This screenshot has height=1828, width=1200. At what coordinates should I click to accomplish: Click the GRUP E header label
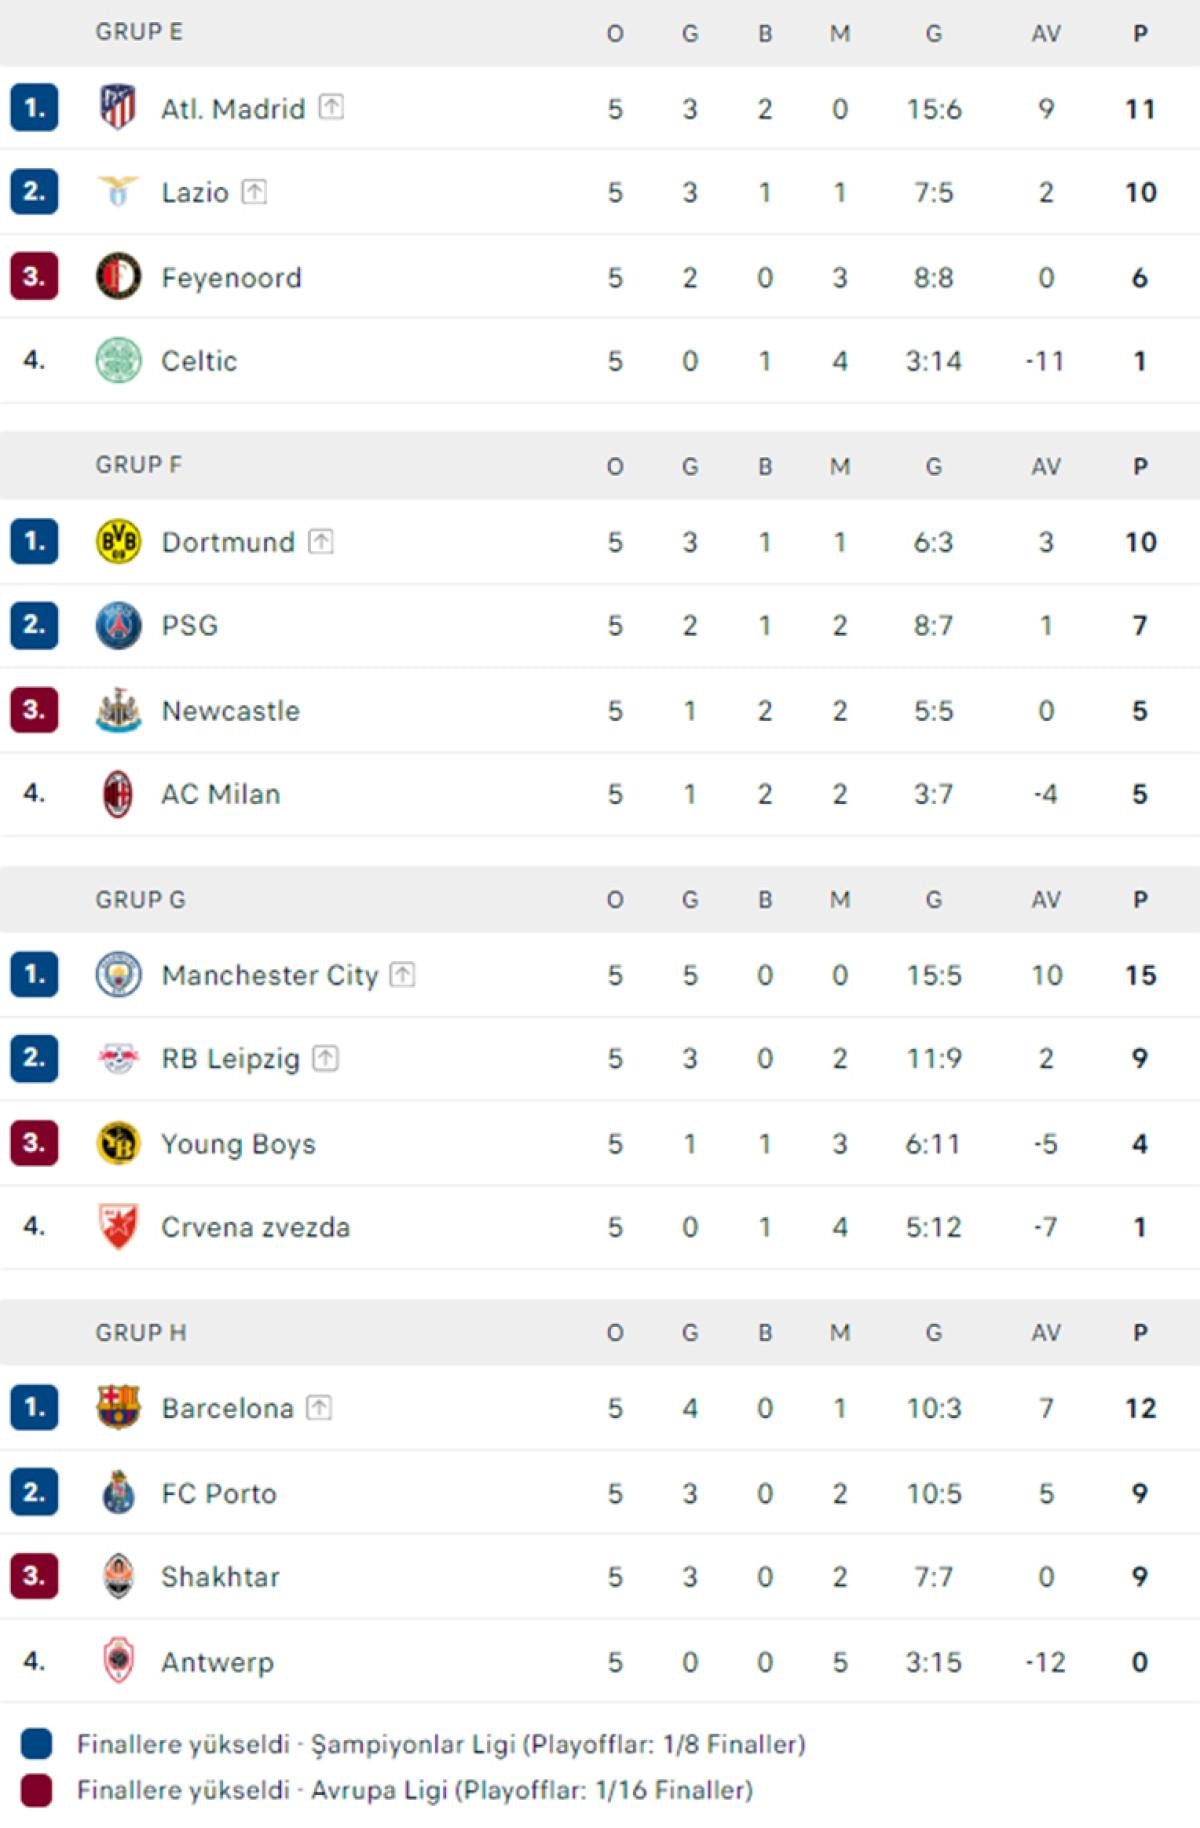pos(139,32)
